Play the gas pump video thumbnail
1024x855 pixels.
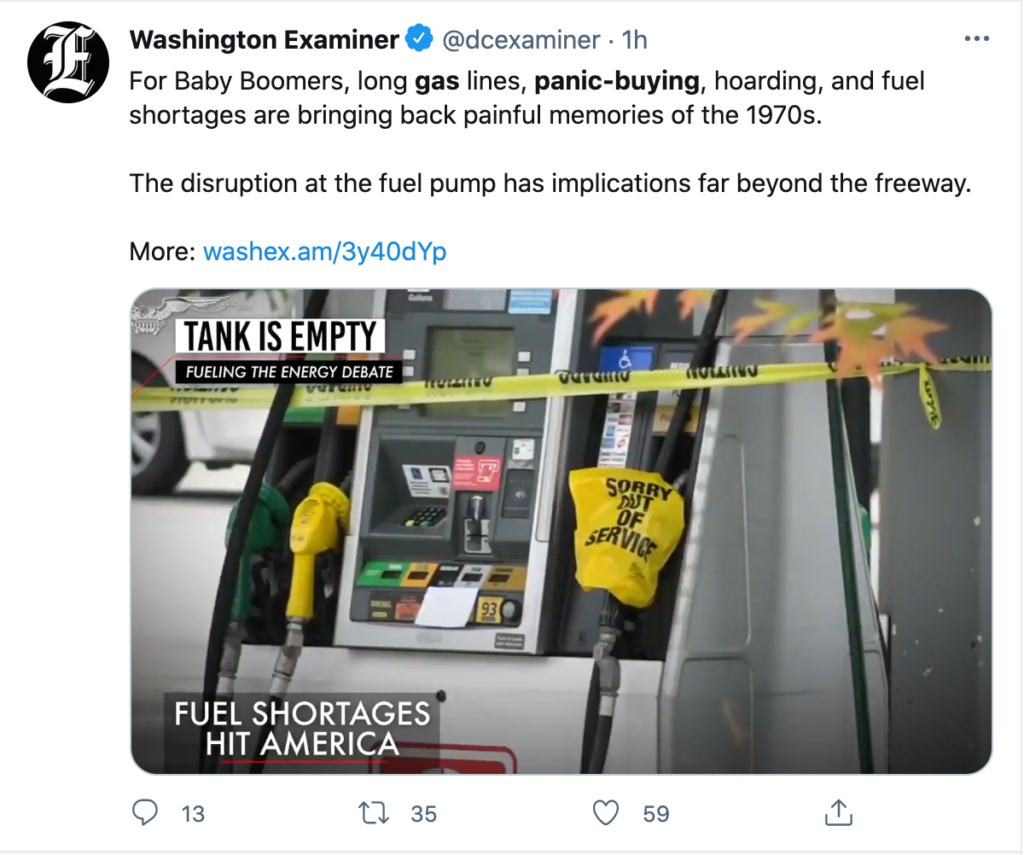pos(561,531)
